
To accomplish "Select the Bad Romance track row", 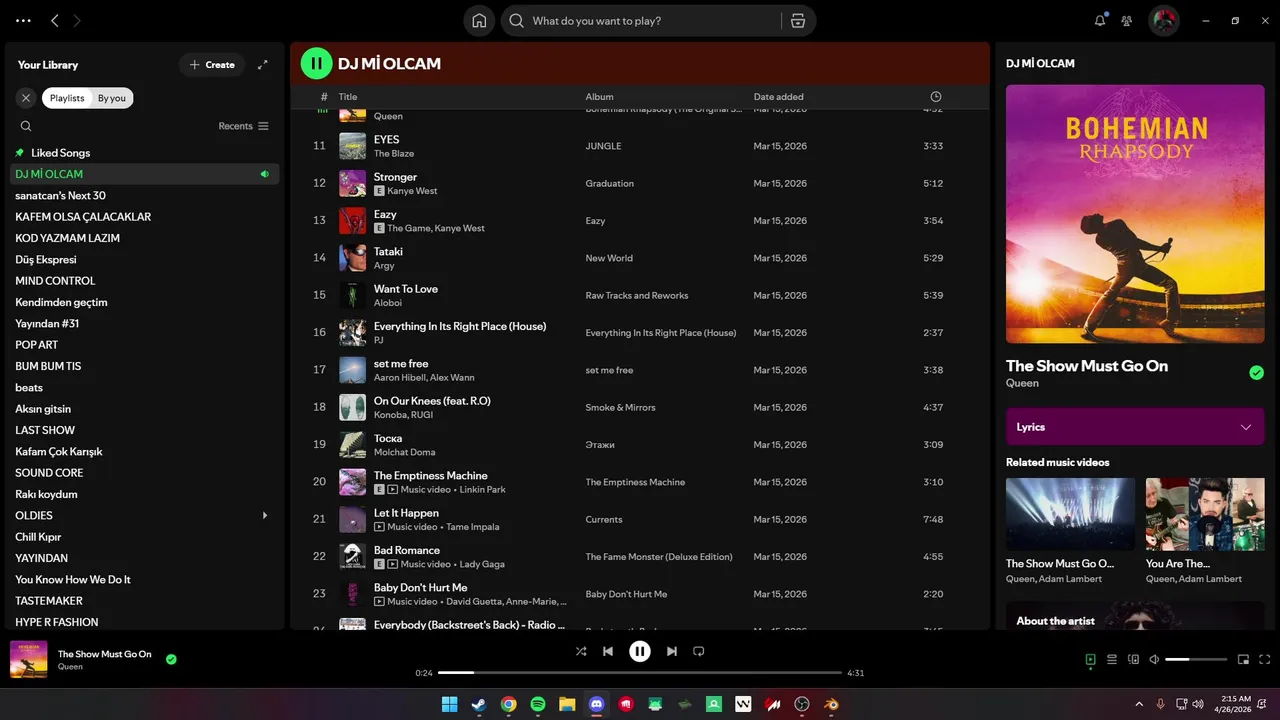I will click(640, 557).
